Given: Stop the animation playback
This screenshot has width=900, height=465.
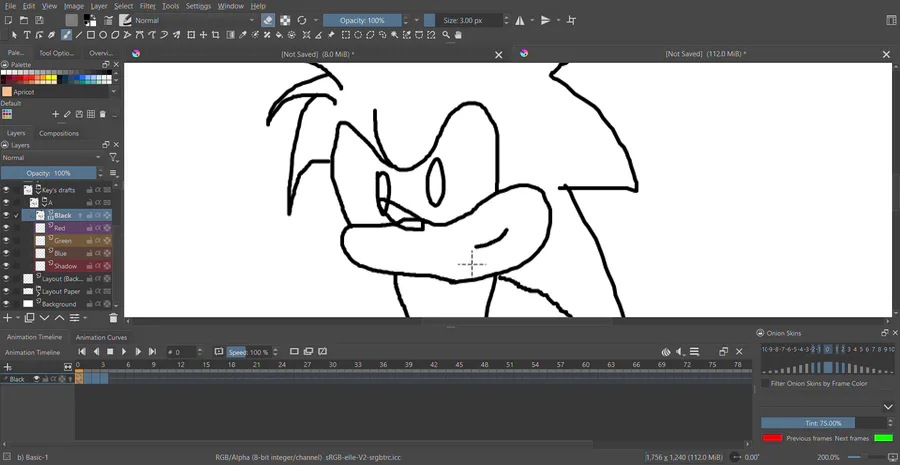Looking at the screenshot, I should pos(110,351).
